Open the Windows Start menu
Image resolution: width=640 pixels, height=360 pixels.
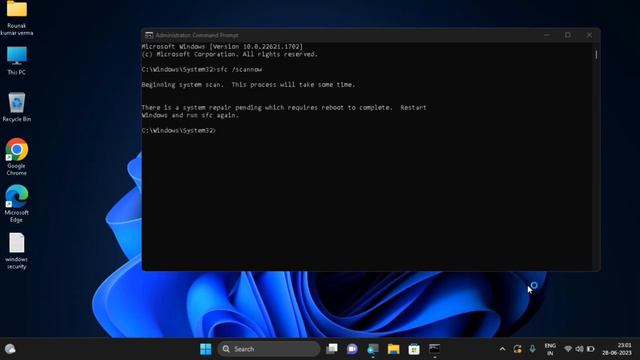[206, 349]
